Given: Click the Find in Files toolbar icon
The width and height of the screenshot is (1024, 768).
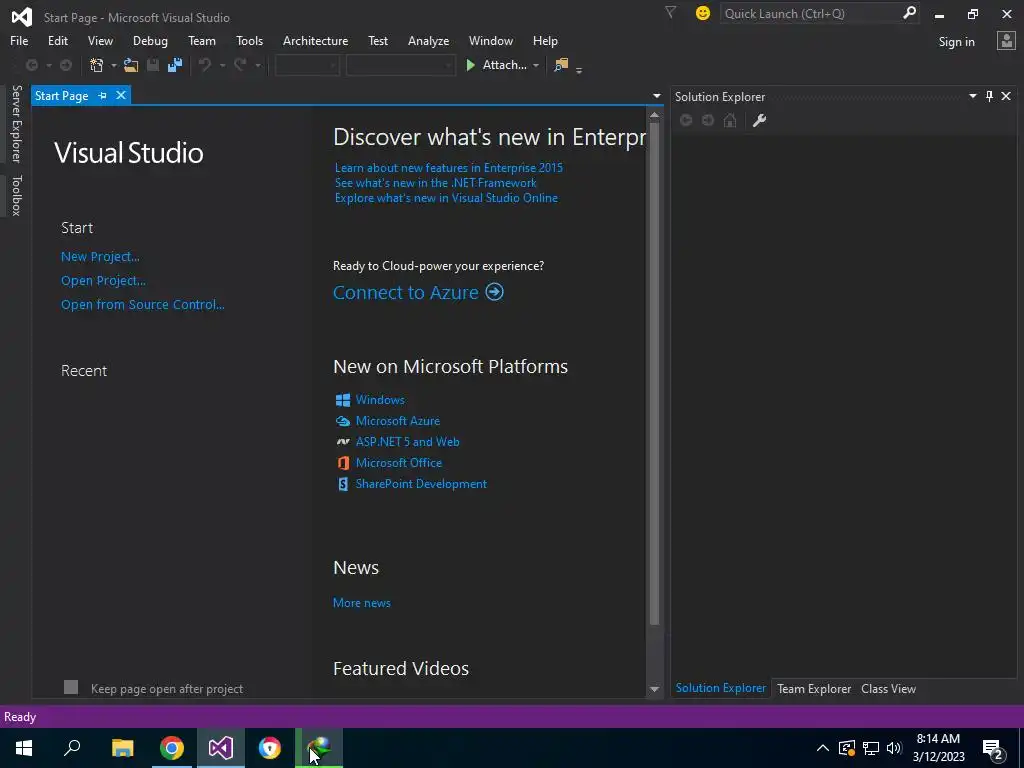Looking at the screenshot, I should 561,65.
